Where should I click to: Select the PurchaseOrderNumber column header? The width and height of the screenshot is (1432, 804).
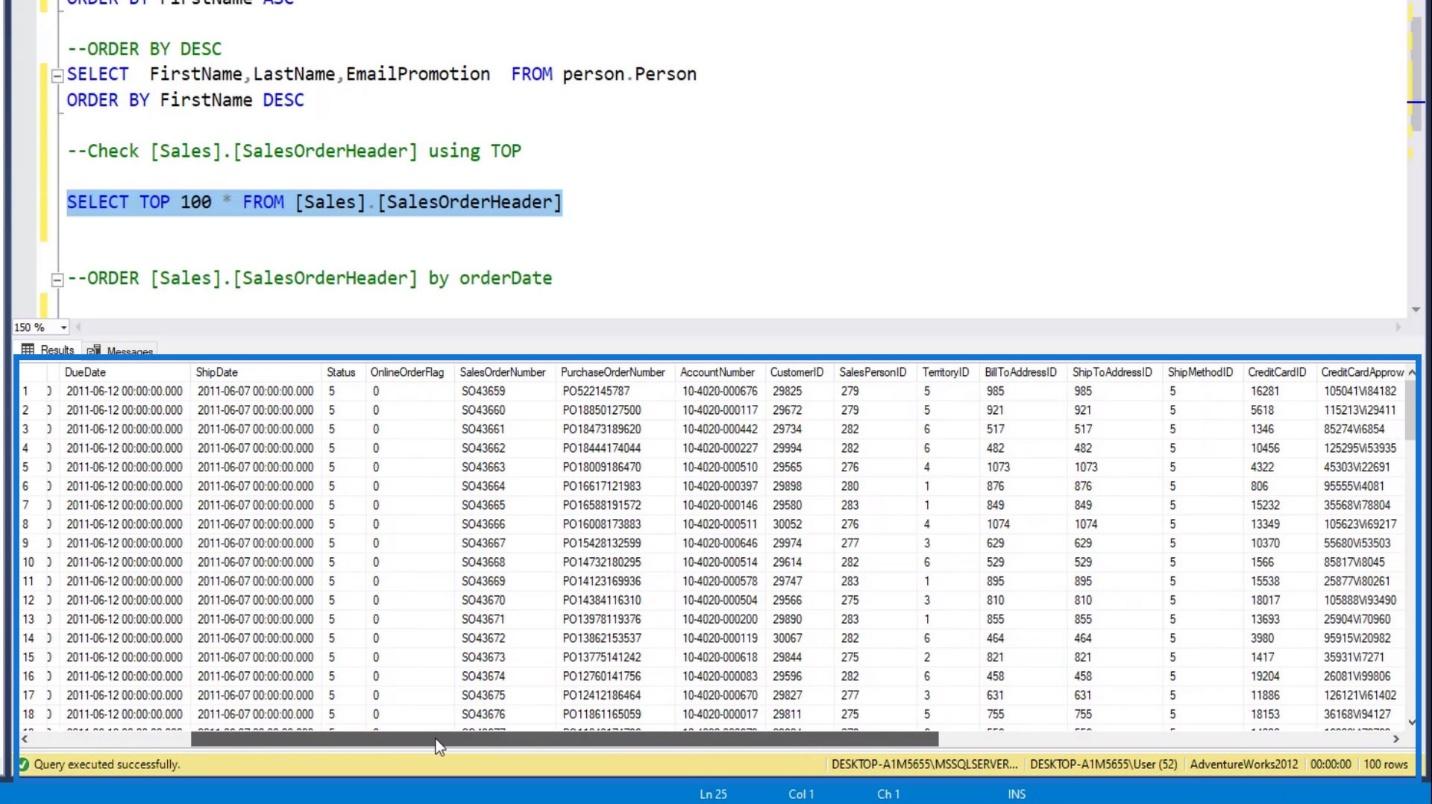(616, 372)
